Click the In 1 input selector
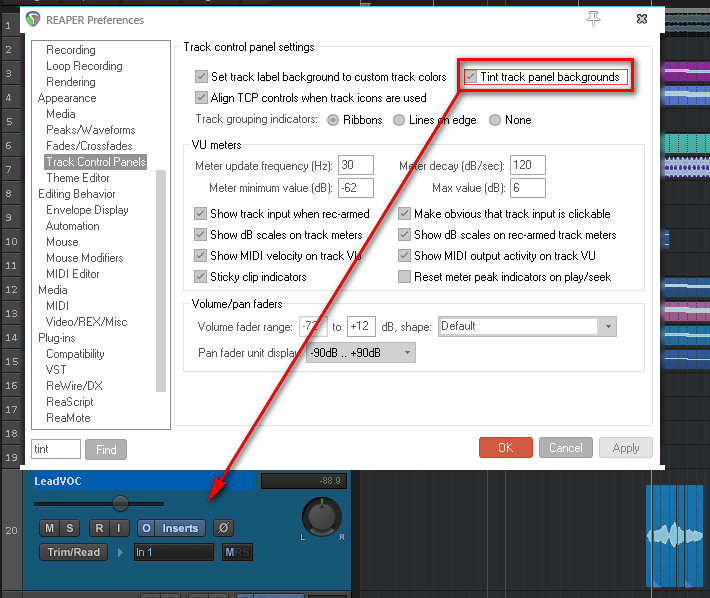The width and height of the screenshot is (710, 598). point(173,552)
